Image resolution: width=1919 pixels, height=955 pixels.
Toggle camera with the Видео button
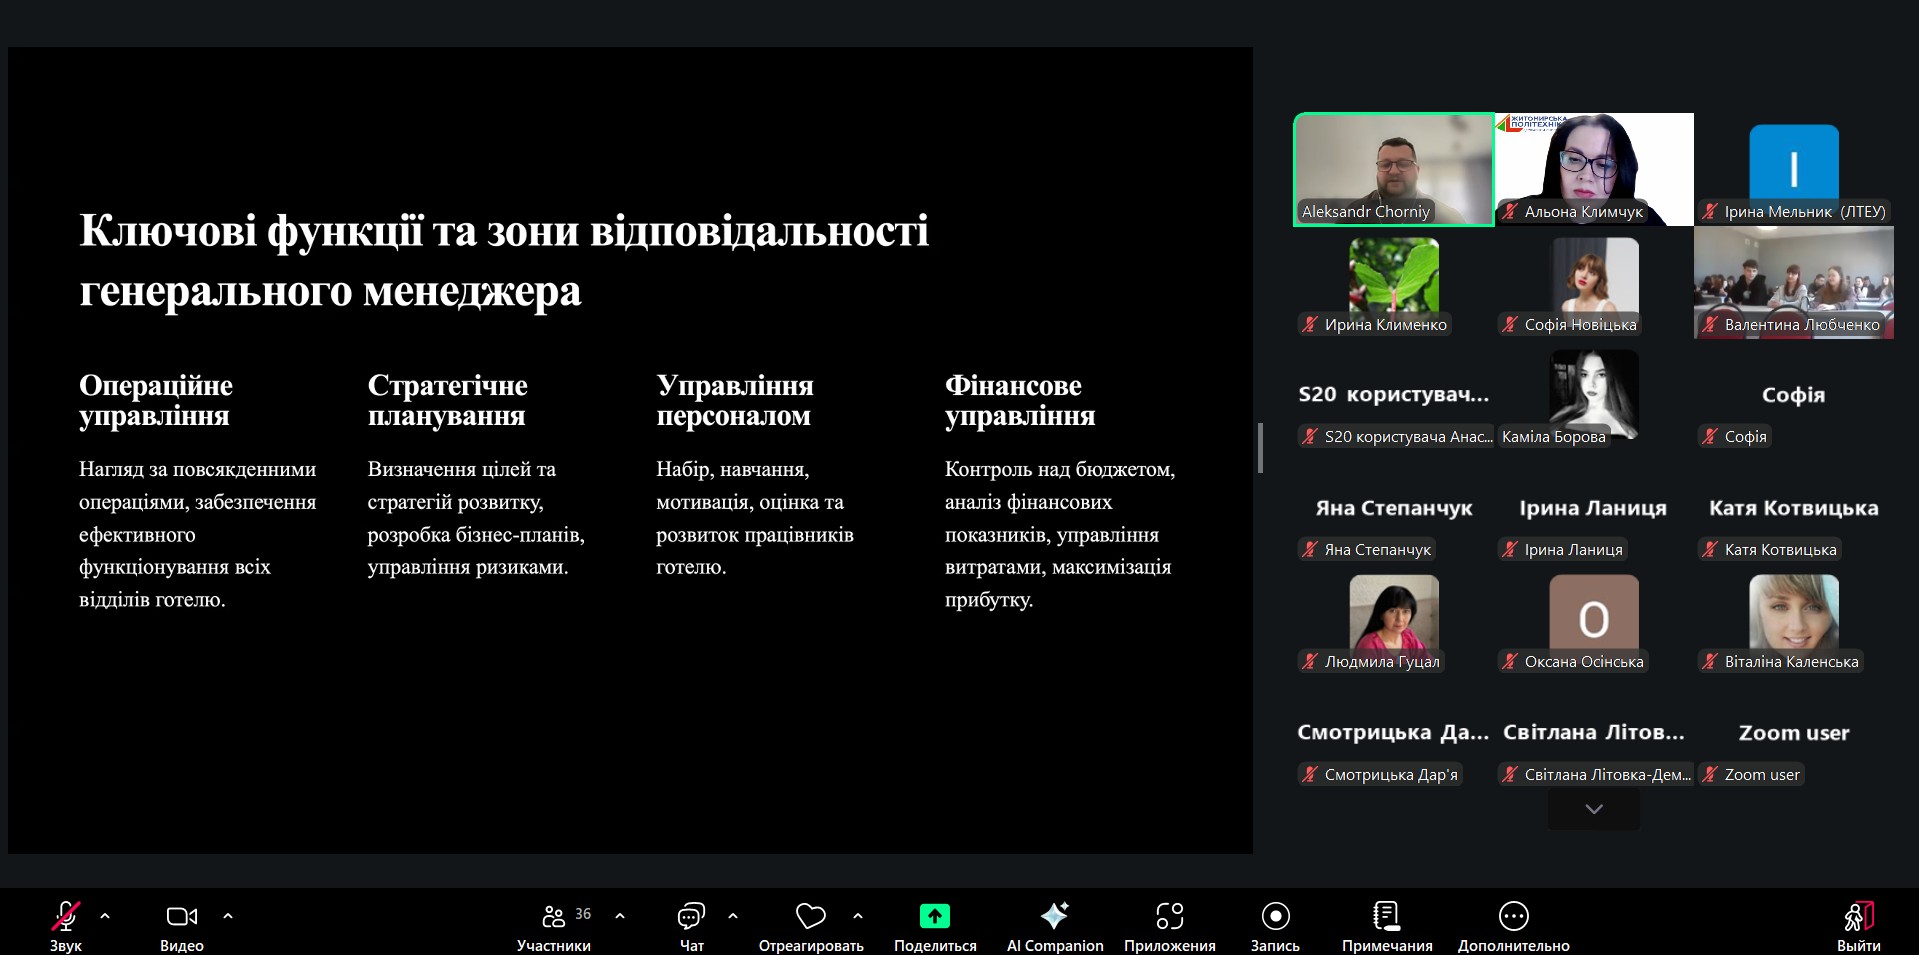tap(181, 916)
